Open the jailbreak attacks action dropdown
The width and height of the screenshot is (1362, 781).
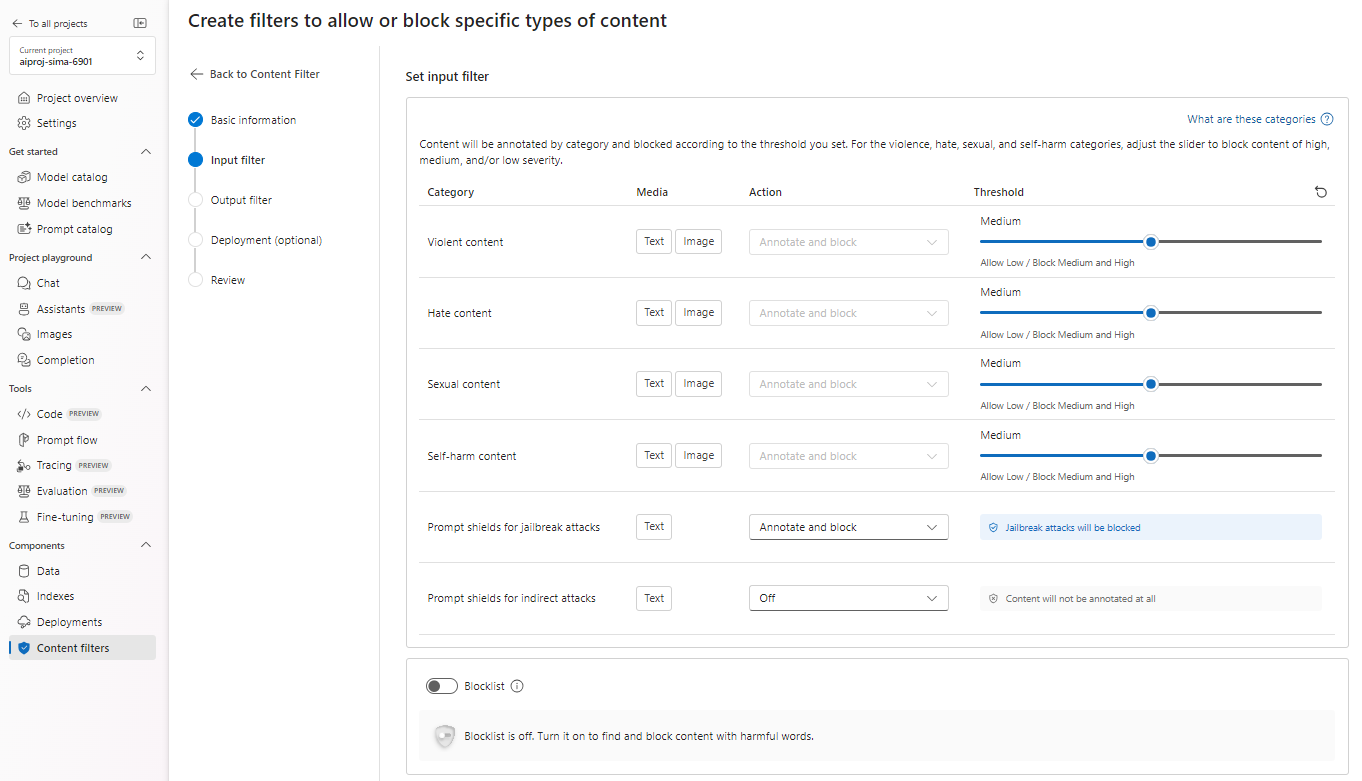point(848,527)
